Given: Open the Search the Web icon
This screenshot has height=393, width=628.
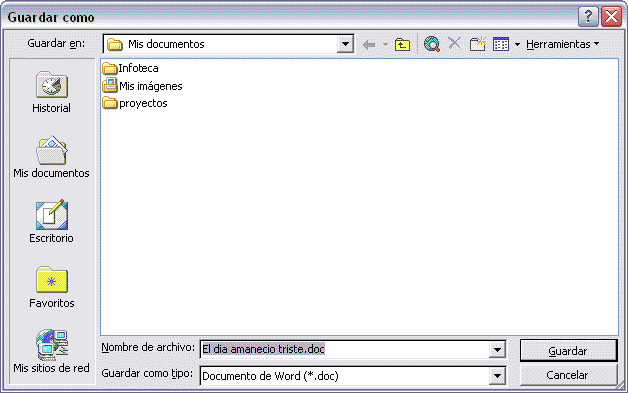Looking at the screenshot, I should tap(432, 44).
